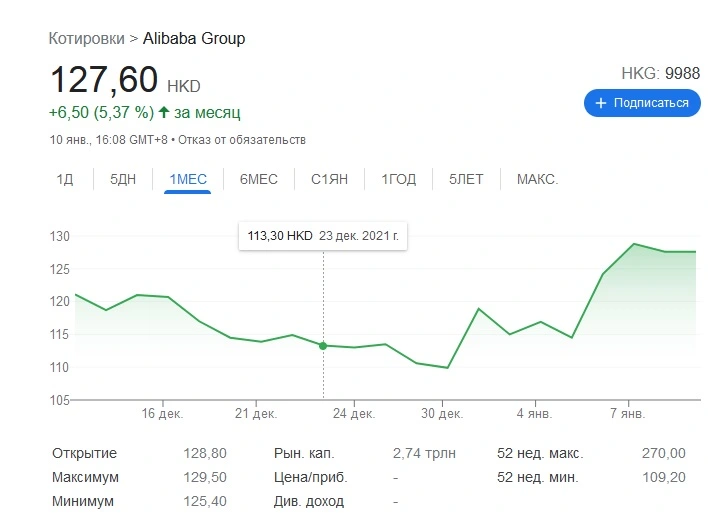Image resolution: width=708 pixels, height=513 pixels.
Task: Click the green data point on 23 дек.
Action: (323, 346)
